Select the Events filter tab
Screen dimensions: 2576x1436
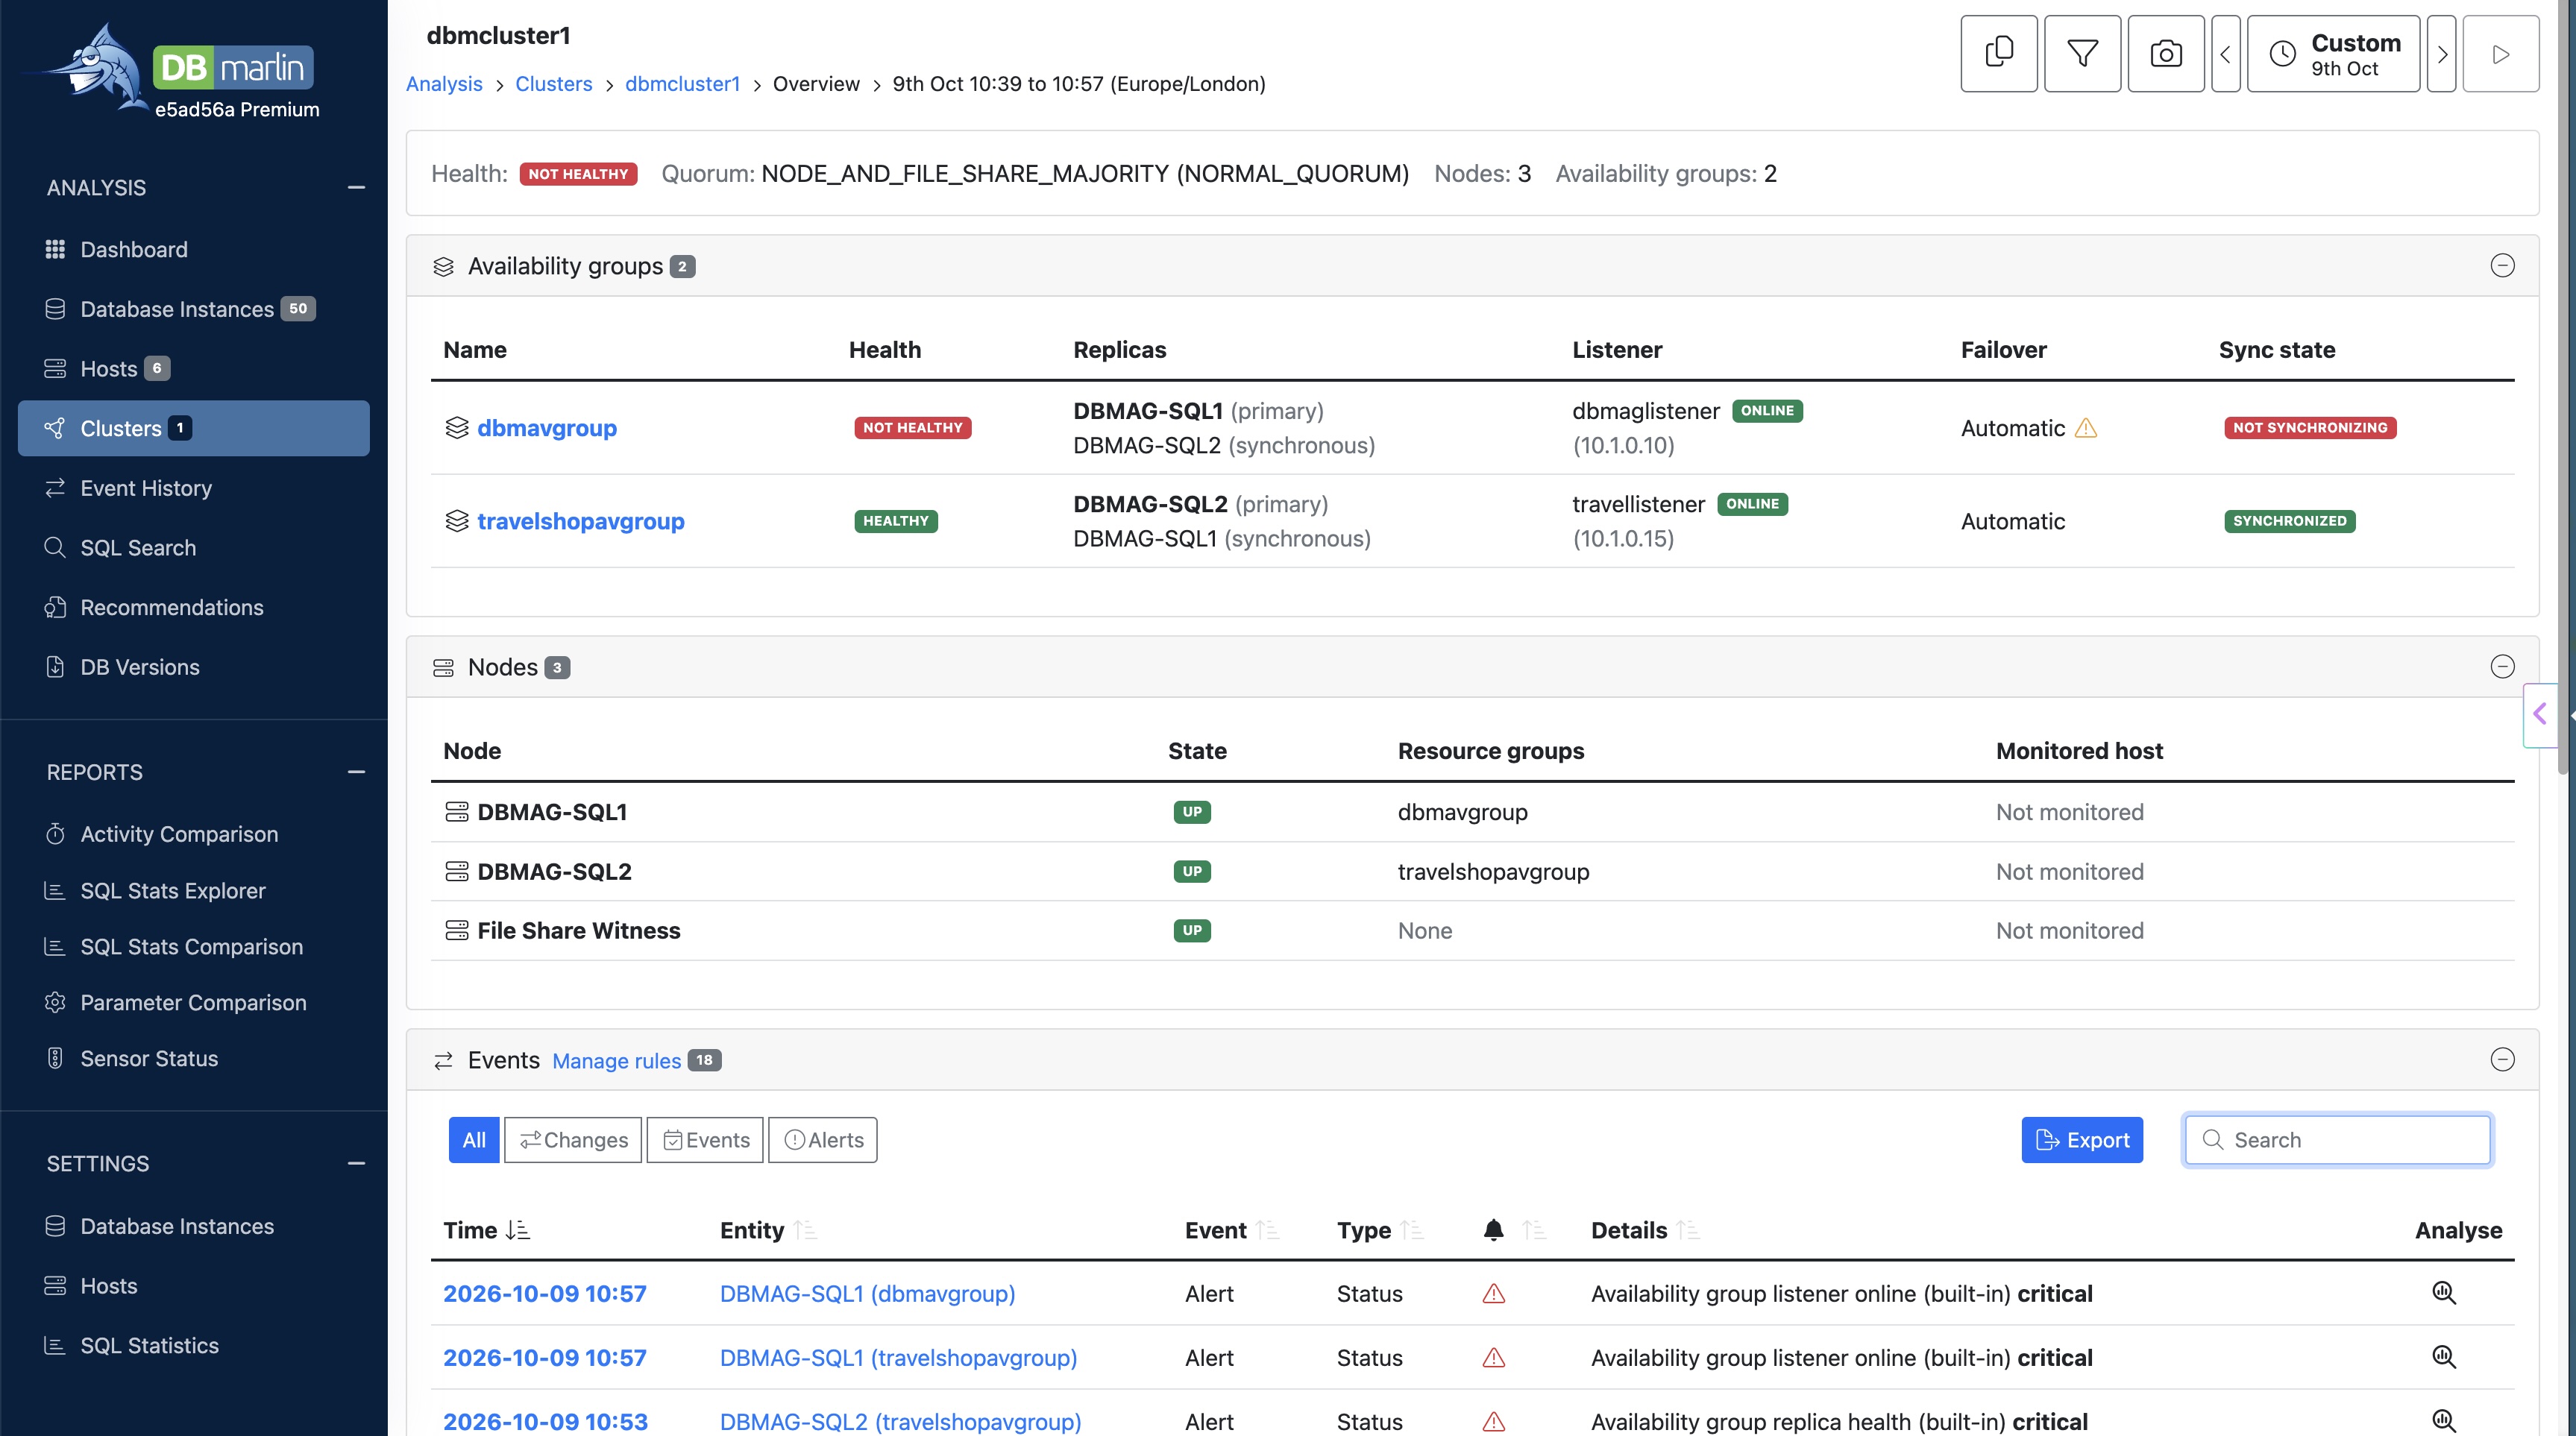pyautogui.click(x=705, y=1140)
